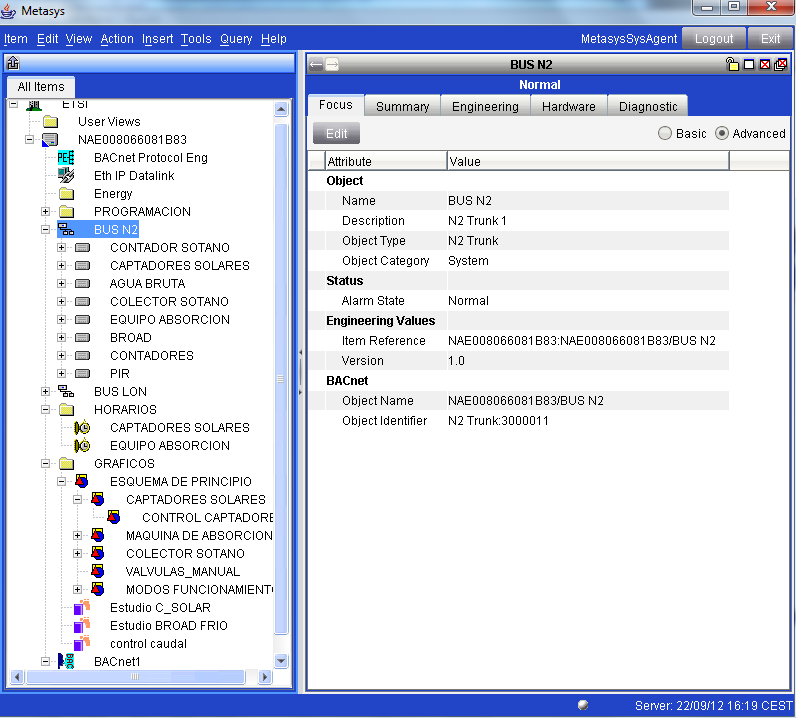Image resolution: width=796 pixels, height=718 pixels.
Task: Click the Attribute column header
Action: click(386, 161)
